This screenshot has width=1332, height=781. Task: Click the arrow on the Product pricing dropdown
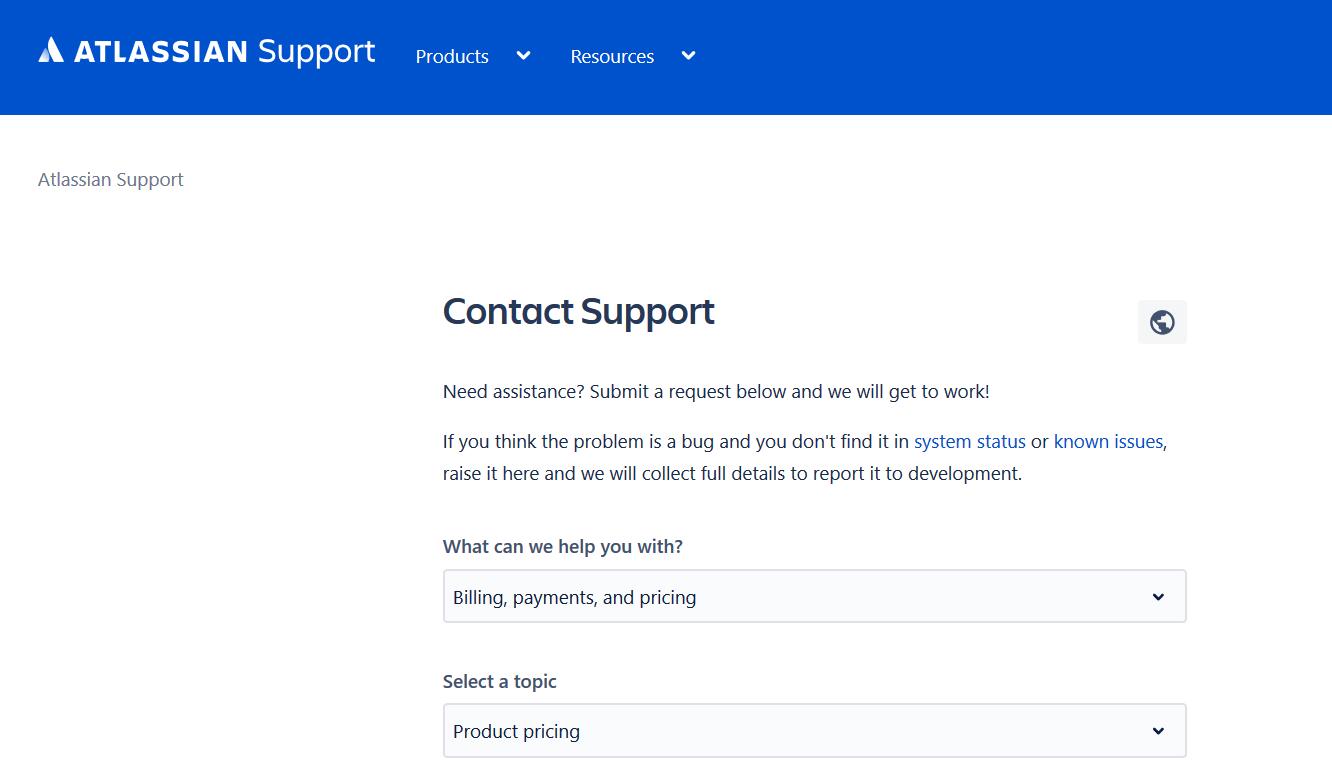pyautogui.click(x=1159, y=730)
